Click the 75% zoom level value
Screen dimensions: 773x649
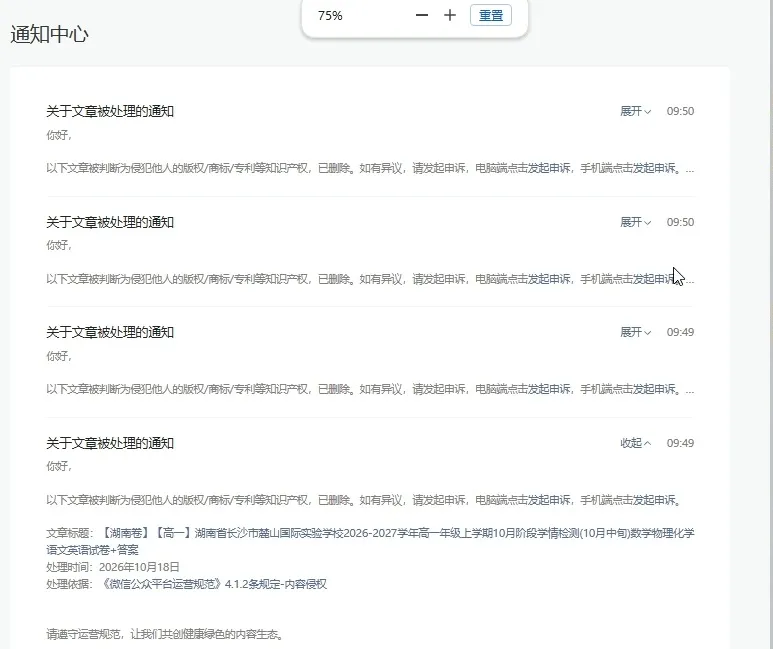point(330,16)
